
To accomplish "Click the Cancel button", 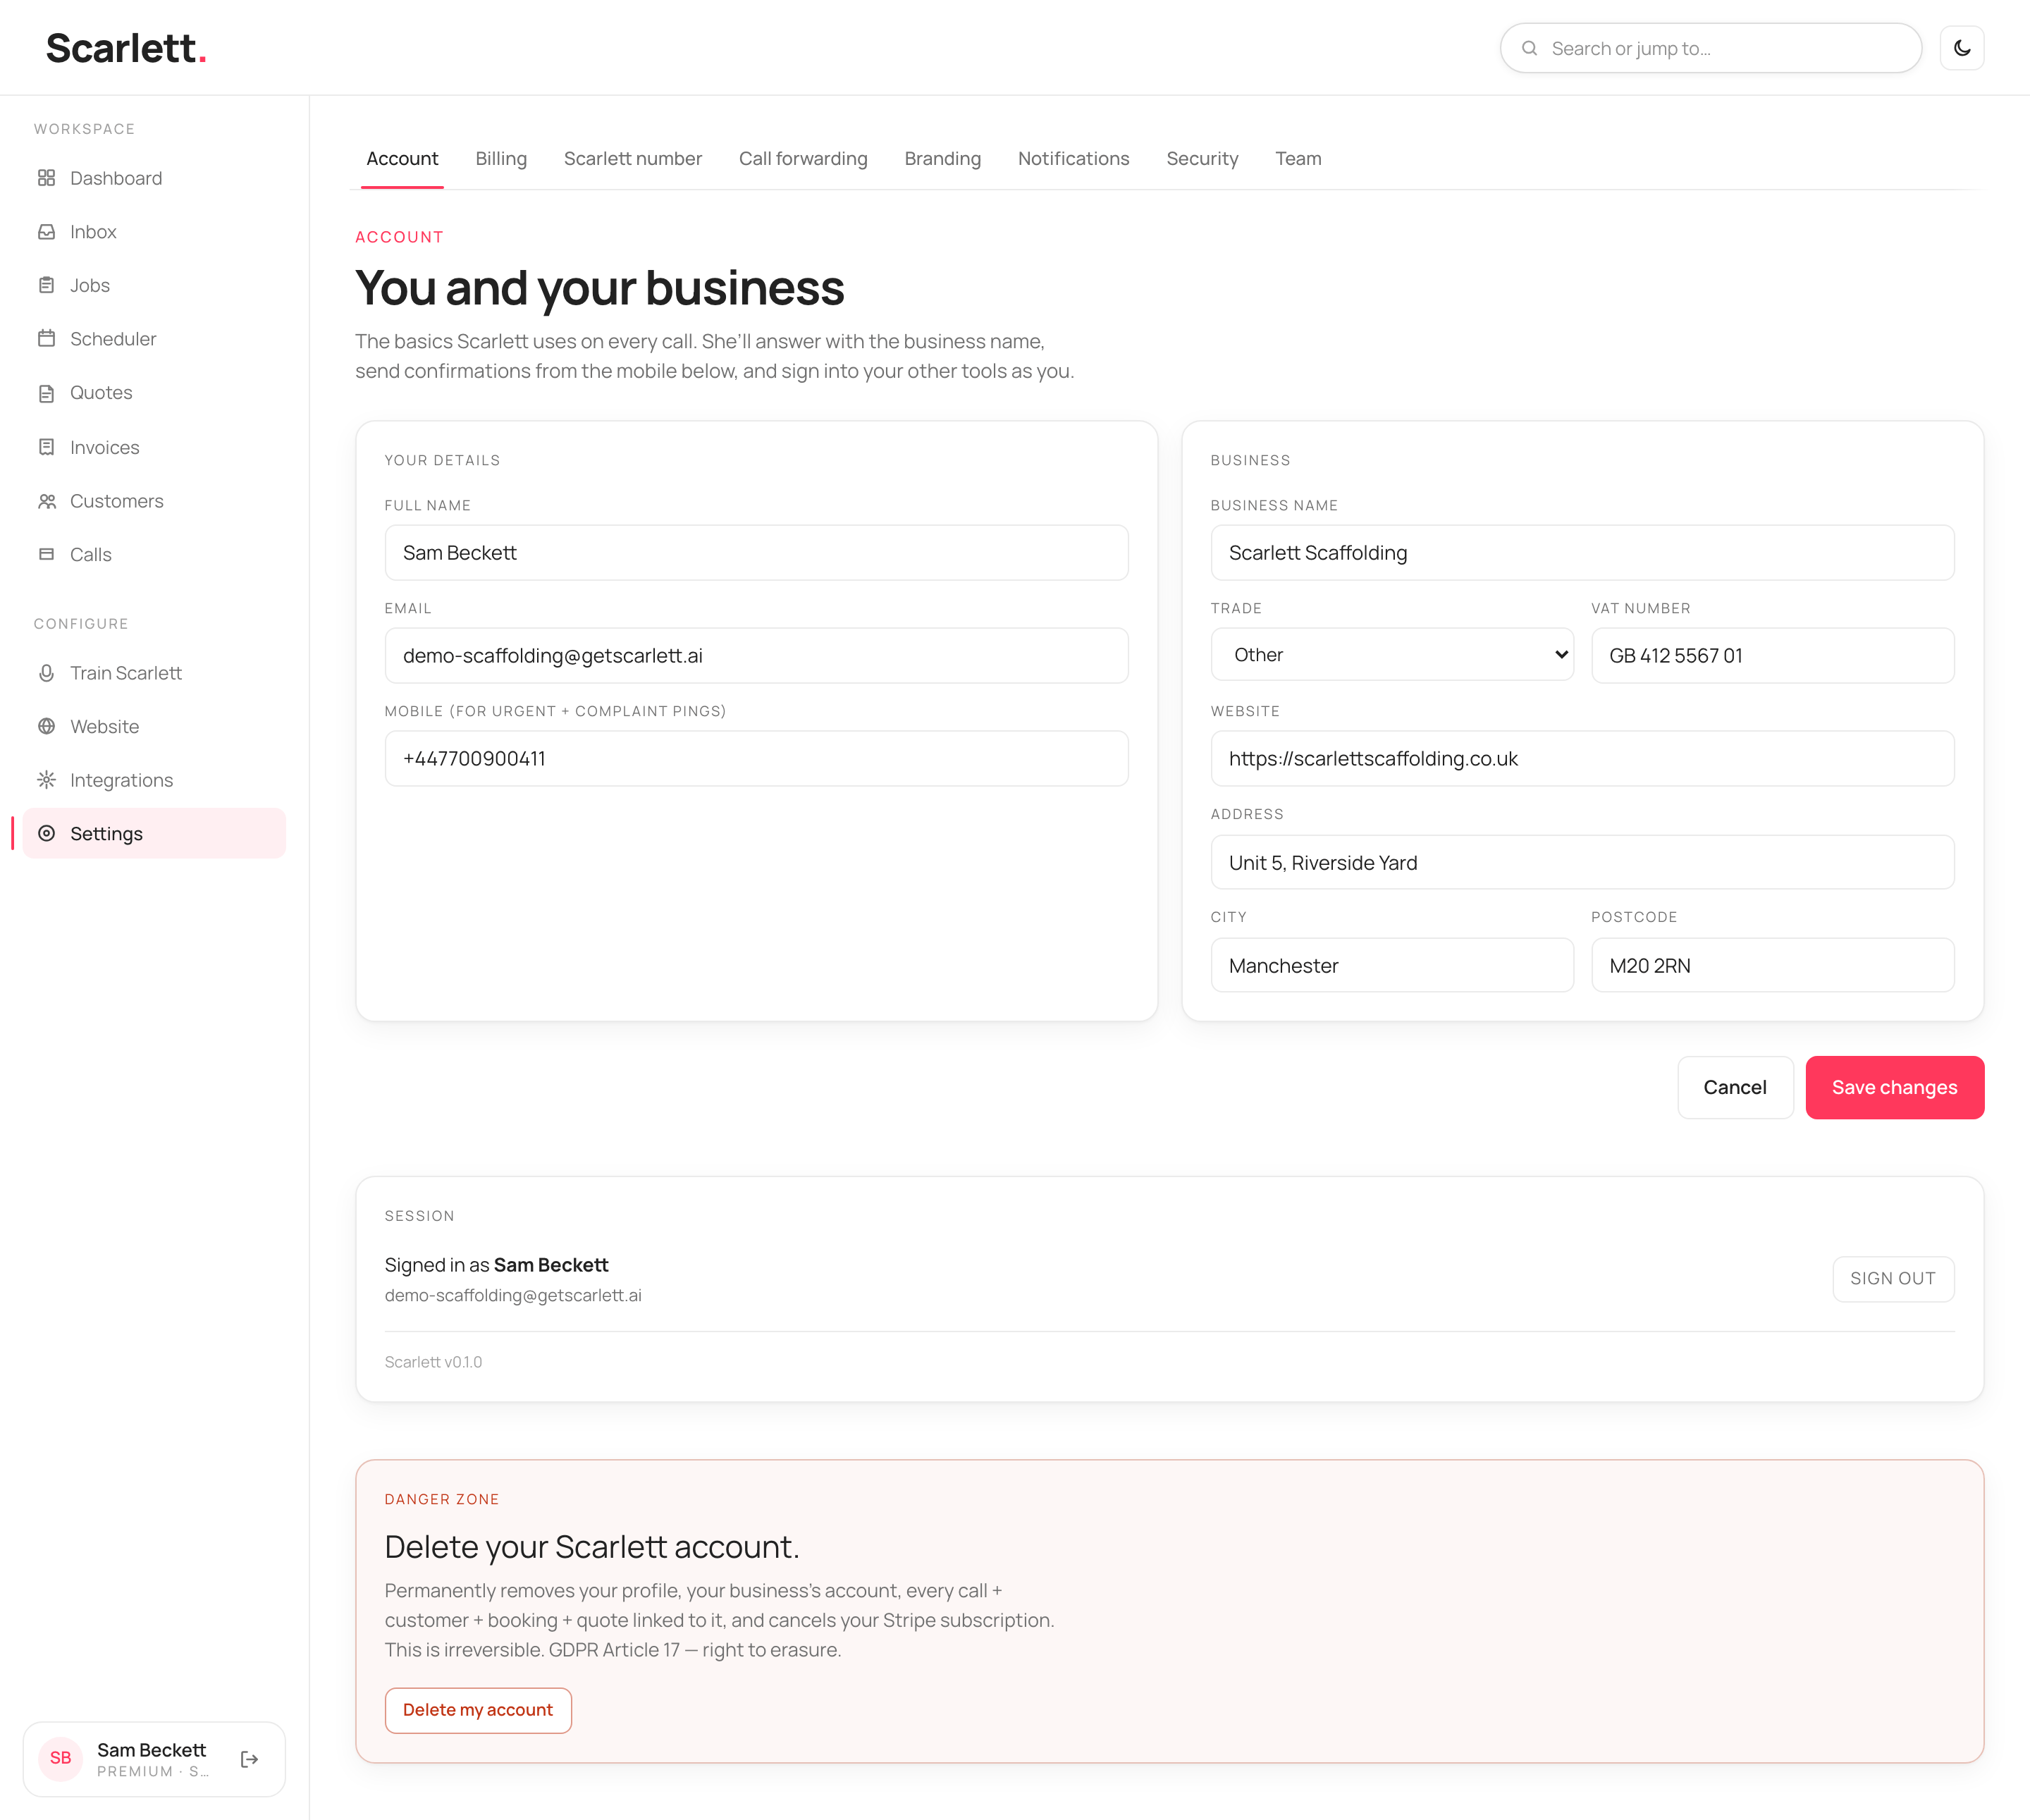I will coord(1735,1088).
